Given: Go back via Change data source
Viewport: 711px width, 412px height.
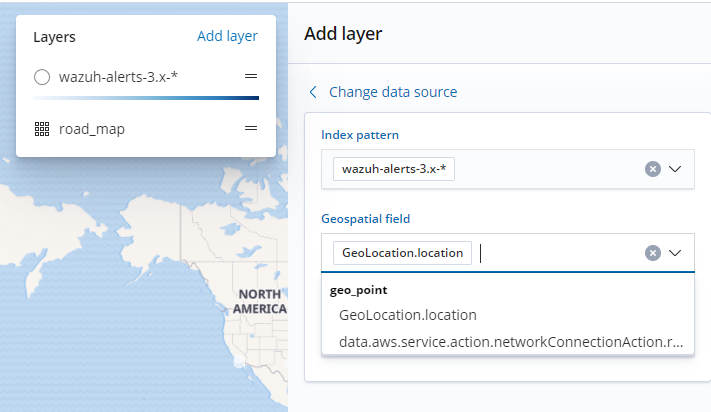Looking at the screenshot, I should coord(392,92).
